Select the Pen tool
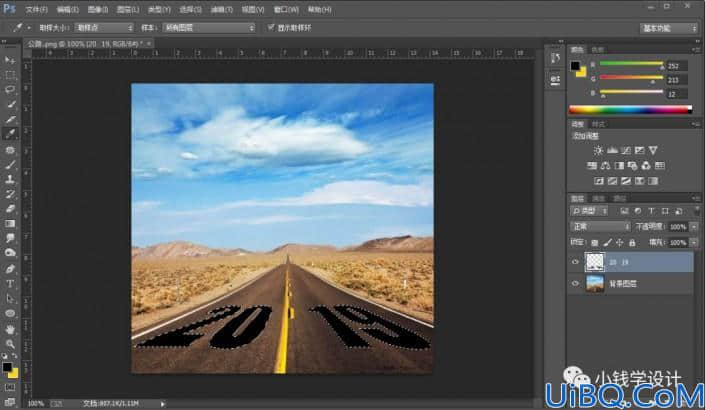 coord(10,269)
